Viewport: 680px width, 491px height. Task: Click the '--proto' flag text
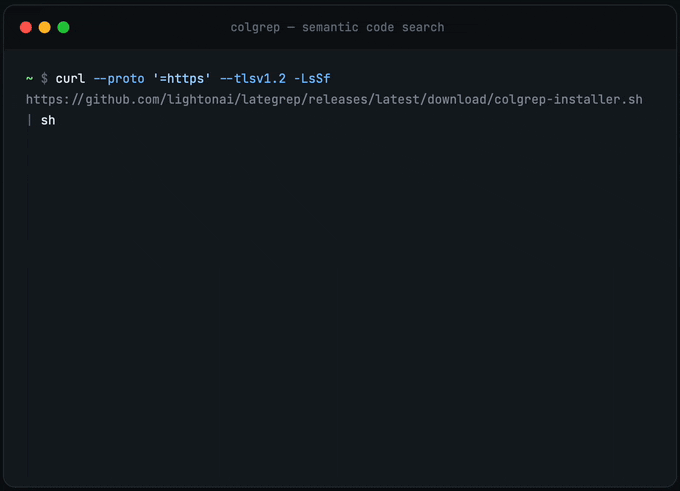[119, 79]
